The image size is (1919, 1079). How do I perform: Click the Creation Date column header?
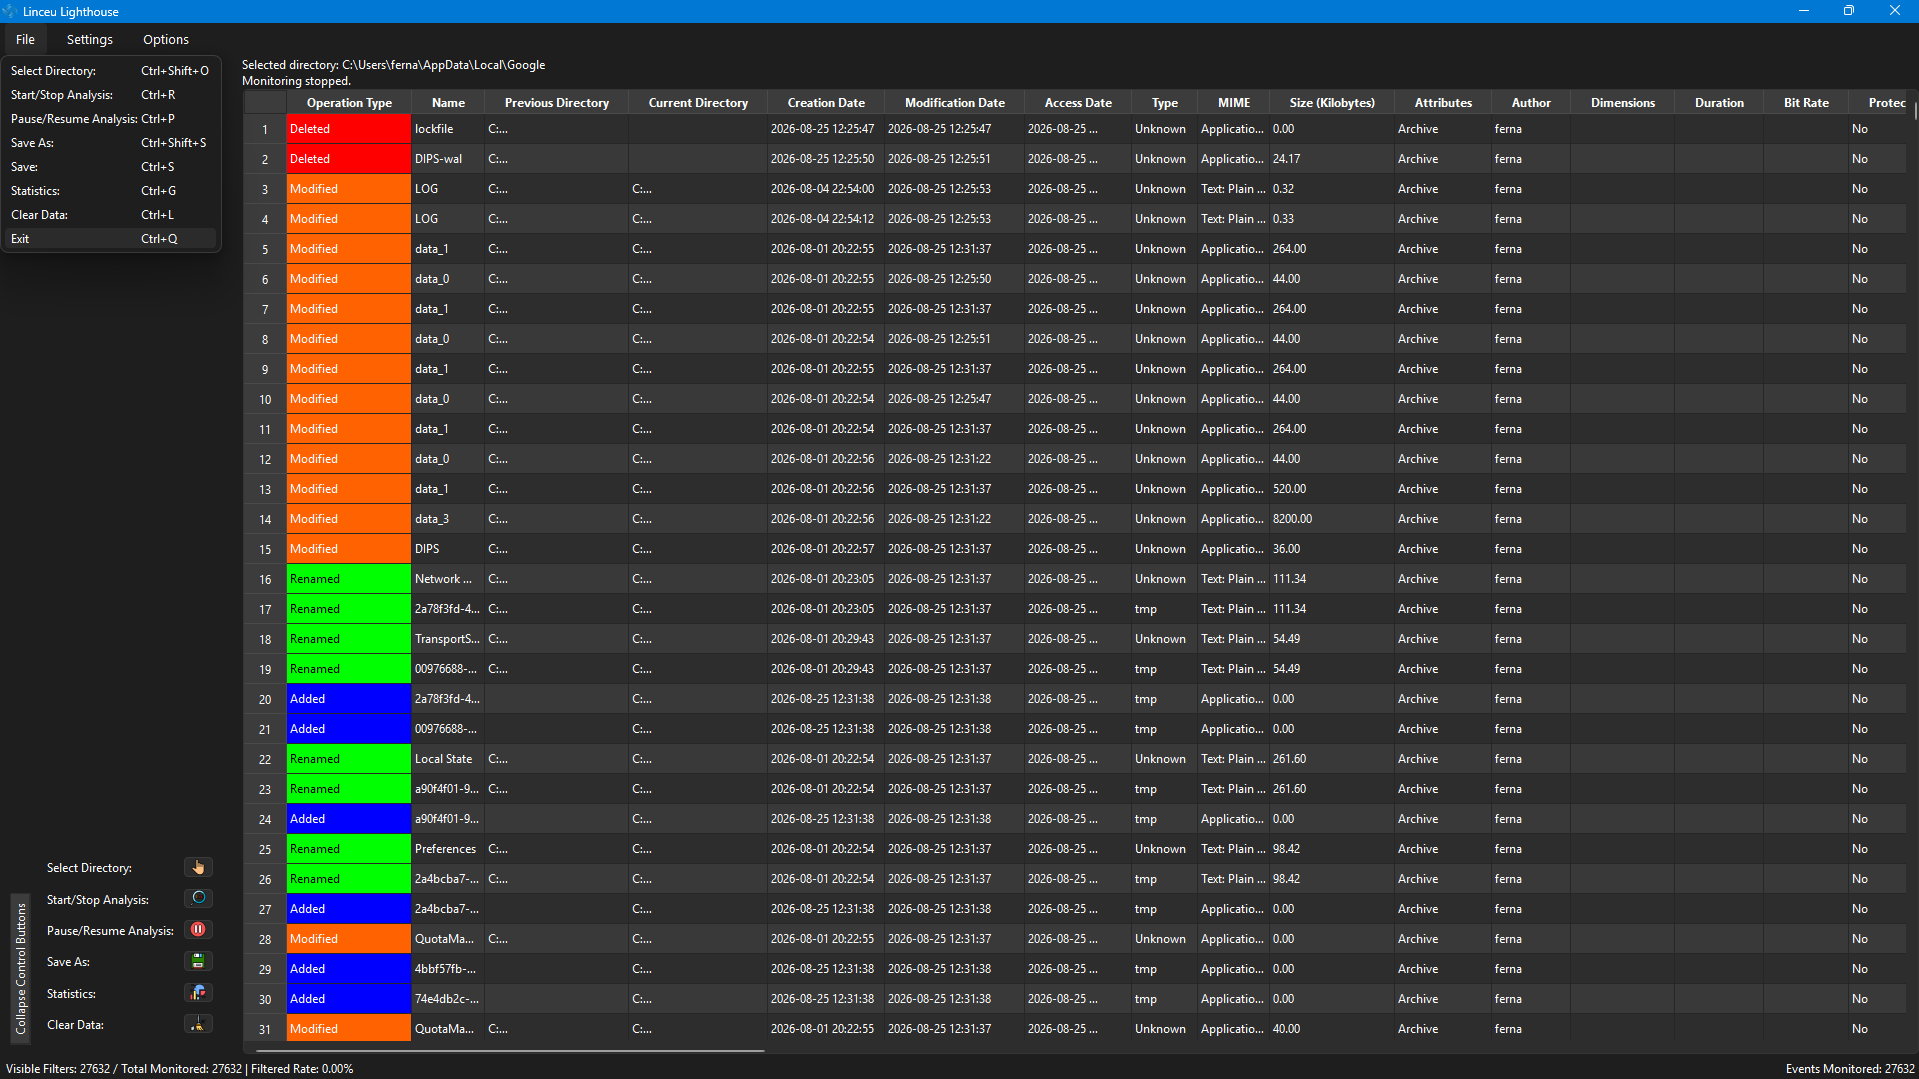click(826, 103)
